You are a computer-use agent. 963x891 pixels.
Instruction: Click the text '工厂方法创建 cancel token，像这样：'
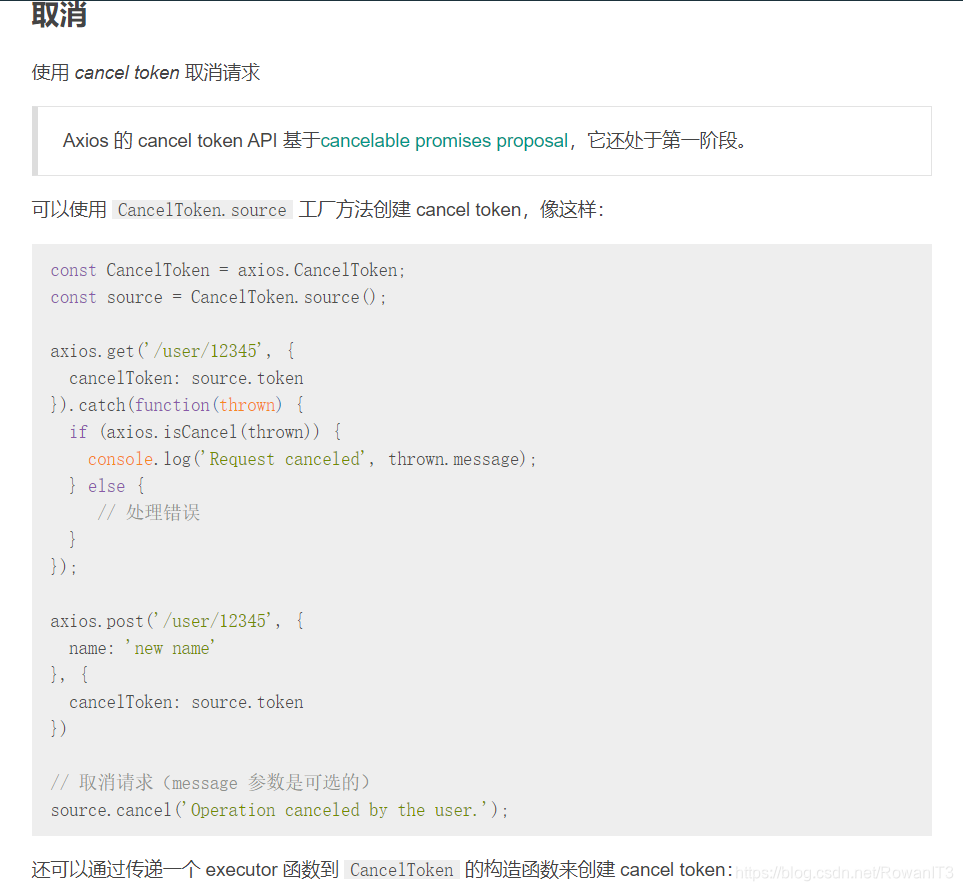click(451, 210)
